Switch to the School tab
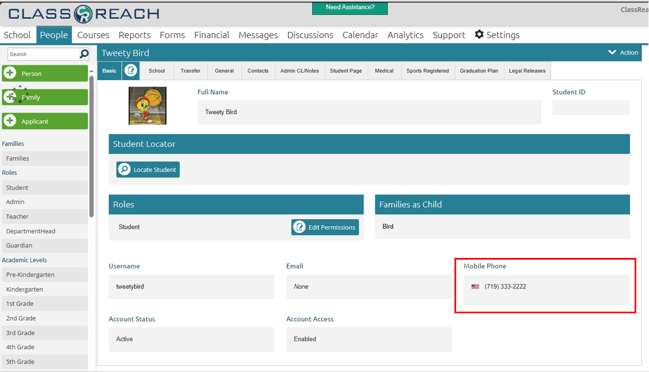 coord(157,71)
